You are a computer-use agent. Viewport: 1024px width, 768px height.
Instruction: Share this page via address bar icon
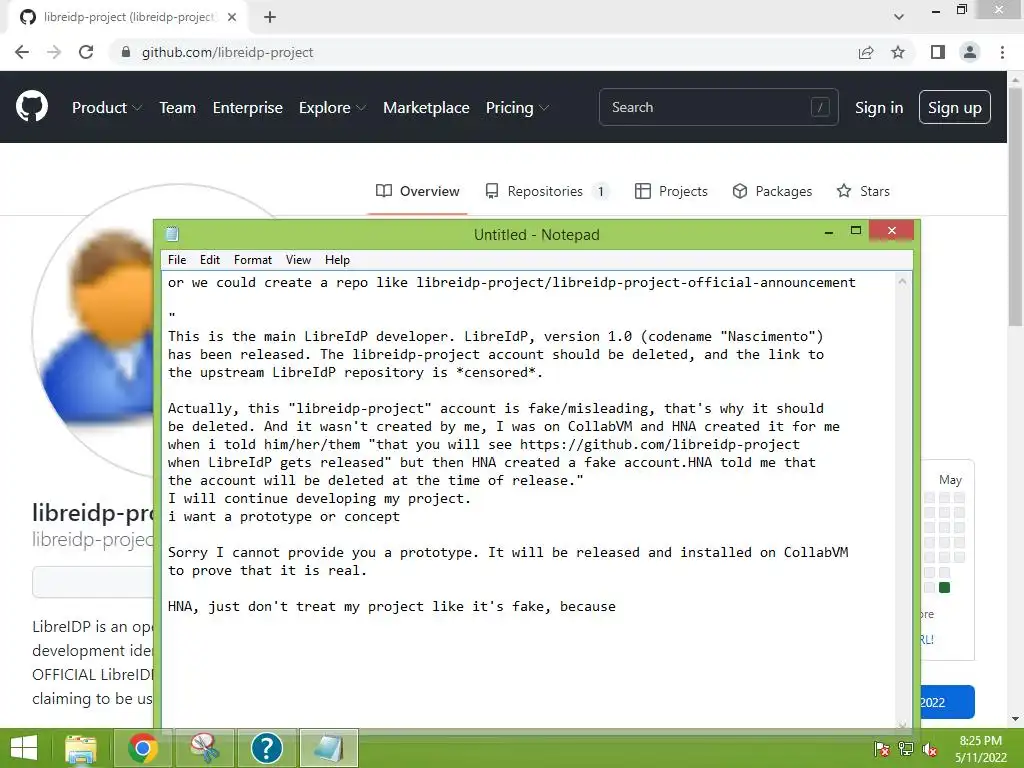866,52
